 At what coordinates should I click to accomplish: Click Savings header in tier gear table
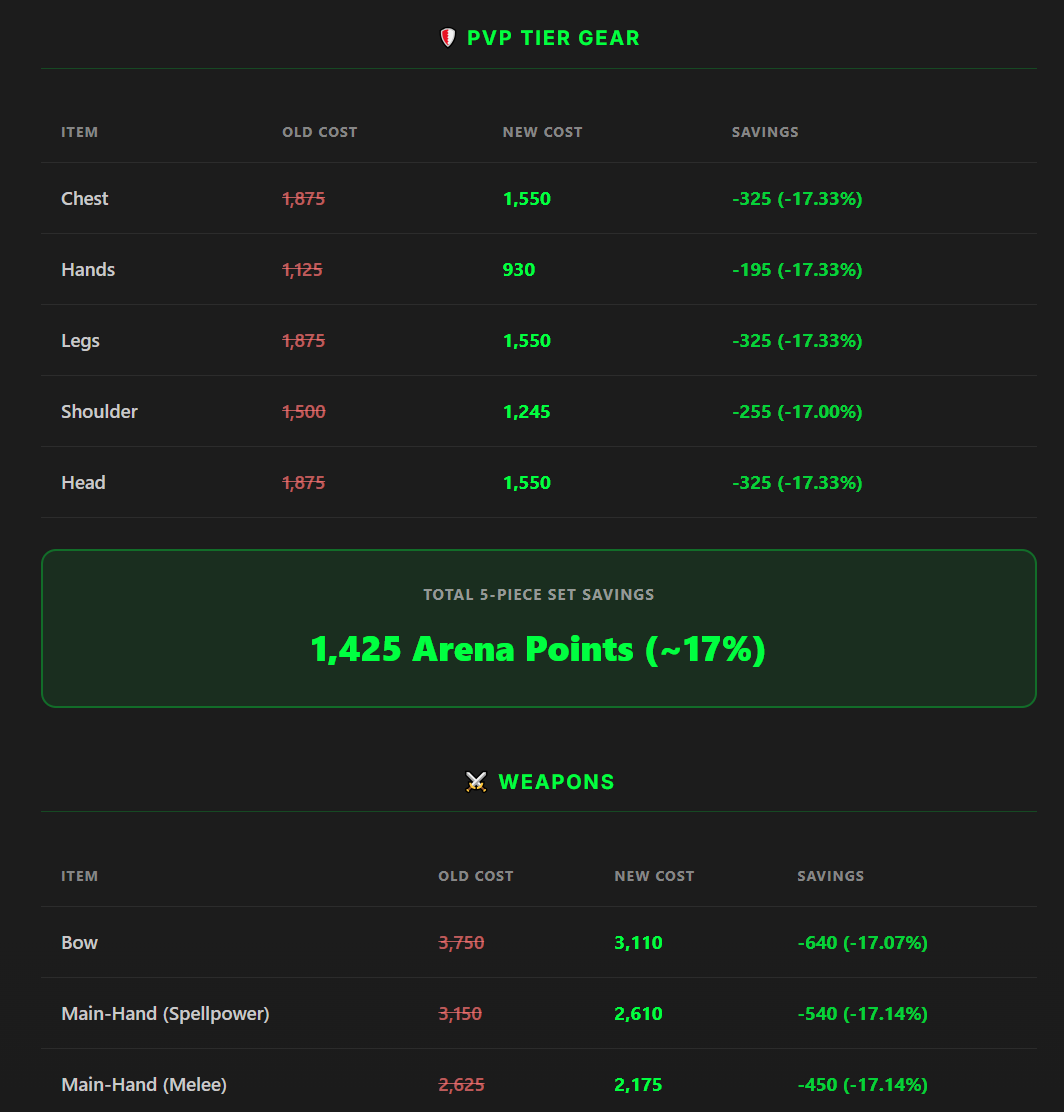[765, 132]
